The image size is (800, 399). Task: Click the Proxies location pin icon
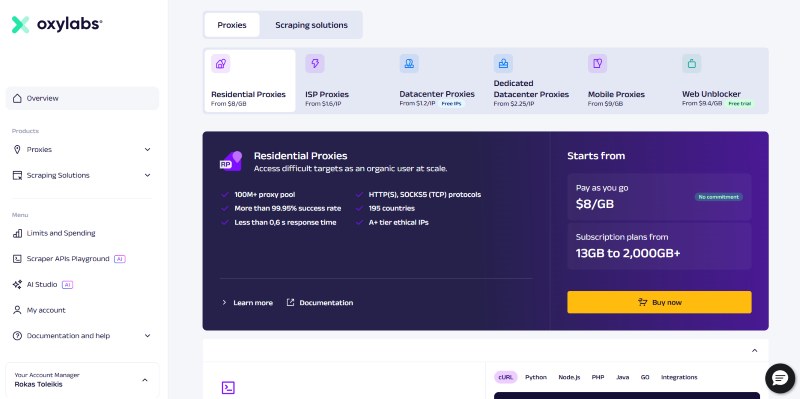[17, 149]
